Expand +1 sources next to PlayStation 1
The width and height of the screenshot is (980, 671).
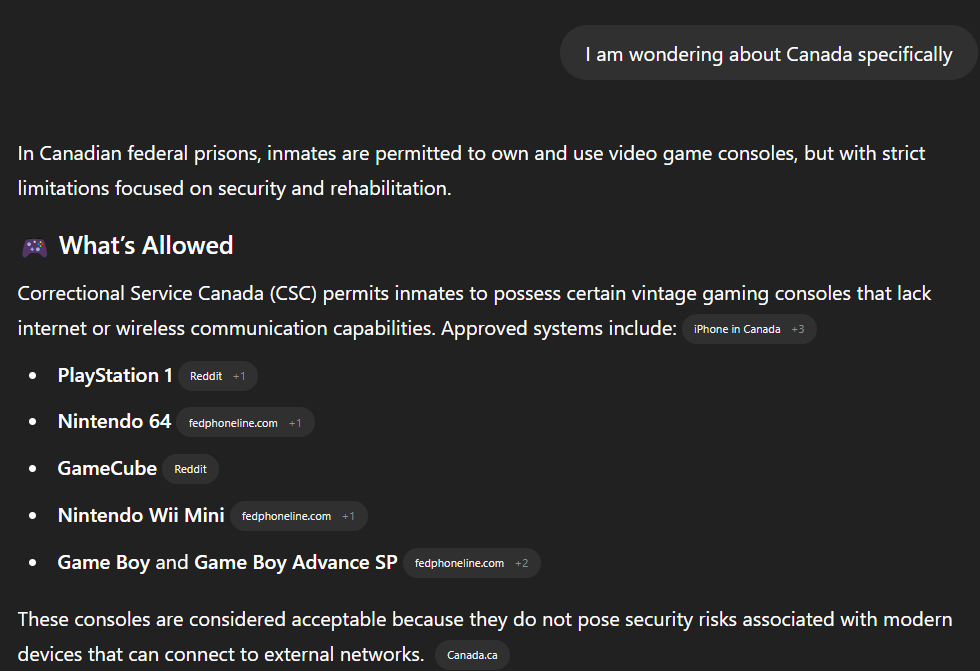click(239, 376)
